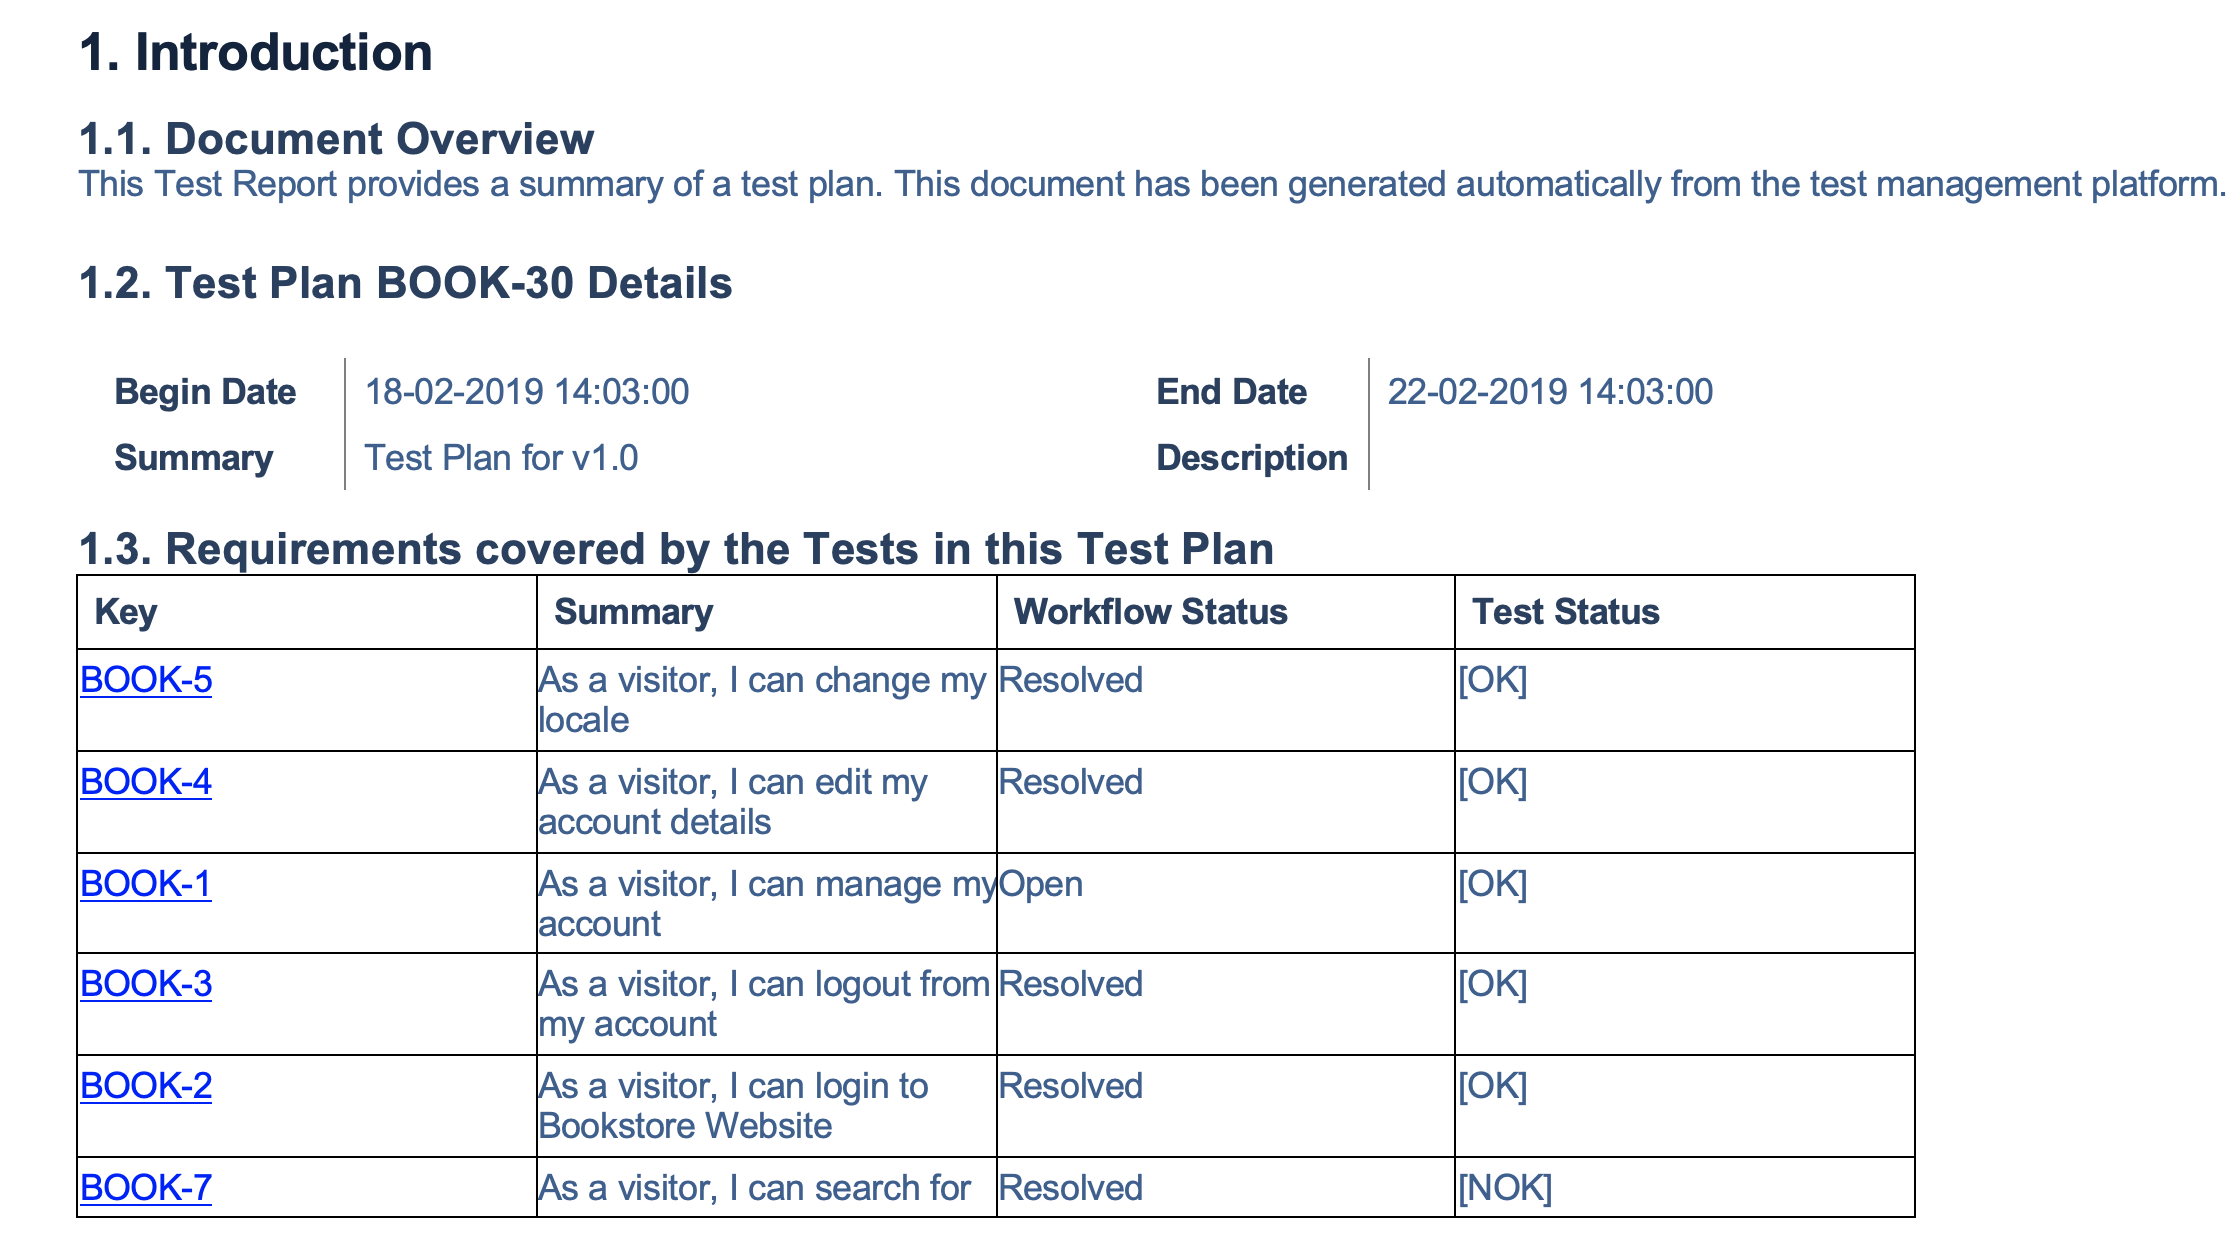
Task: Open the BOOK-5 requirement link
Action: pos(146,680)
